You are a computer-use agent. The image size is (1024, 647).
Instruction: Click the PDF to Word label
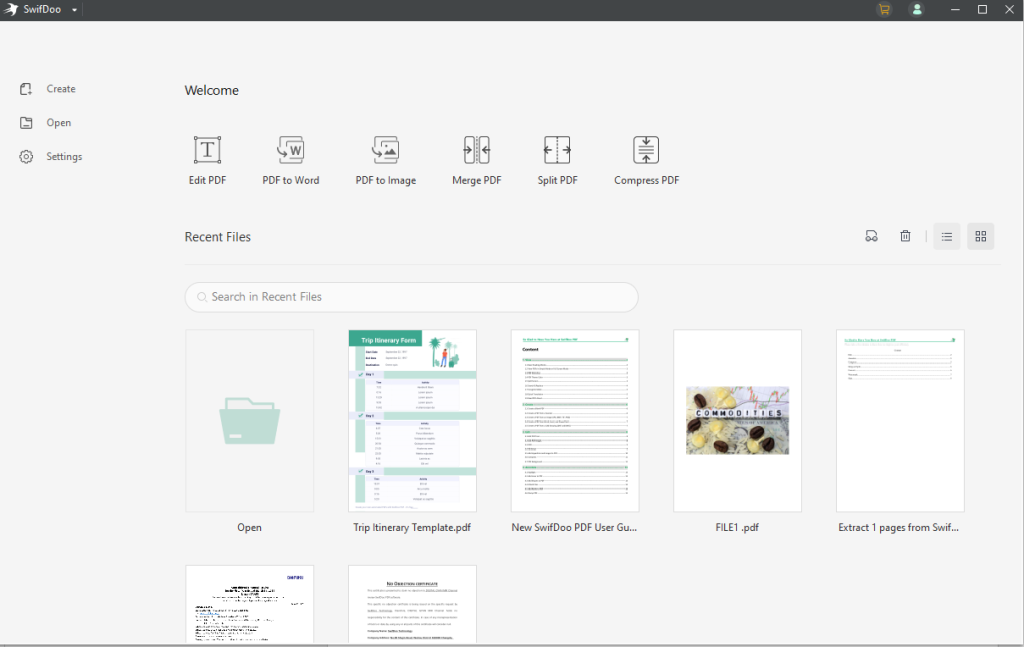click(x=291, y=180)
